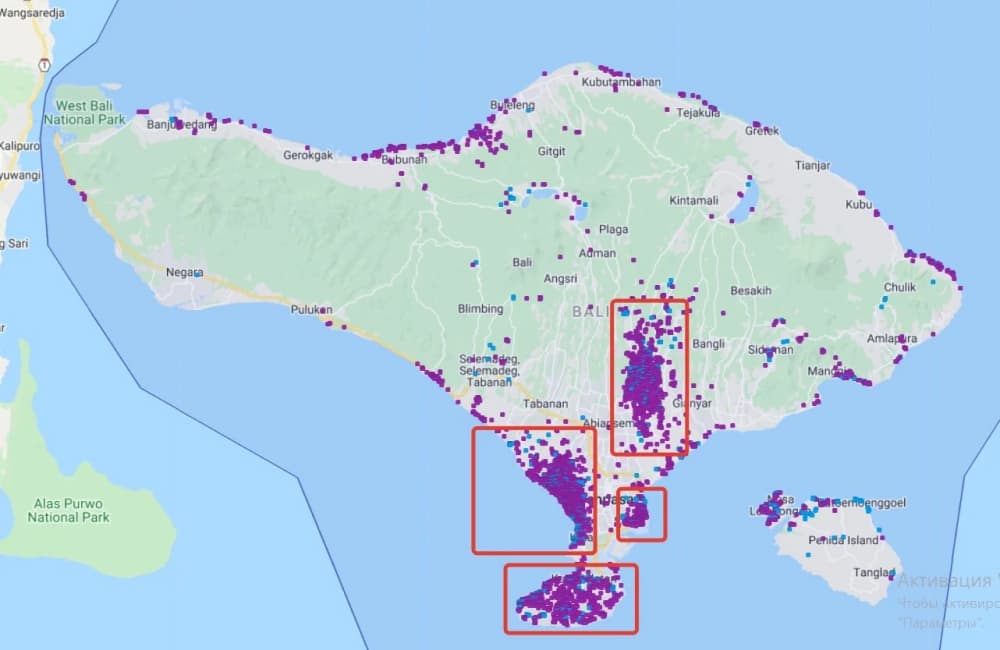The image size is (1000, 650).
Task: Click the Banjuwedang label
Action: coord(182,124)
